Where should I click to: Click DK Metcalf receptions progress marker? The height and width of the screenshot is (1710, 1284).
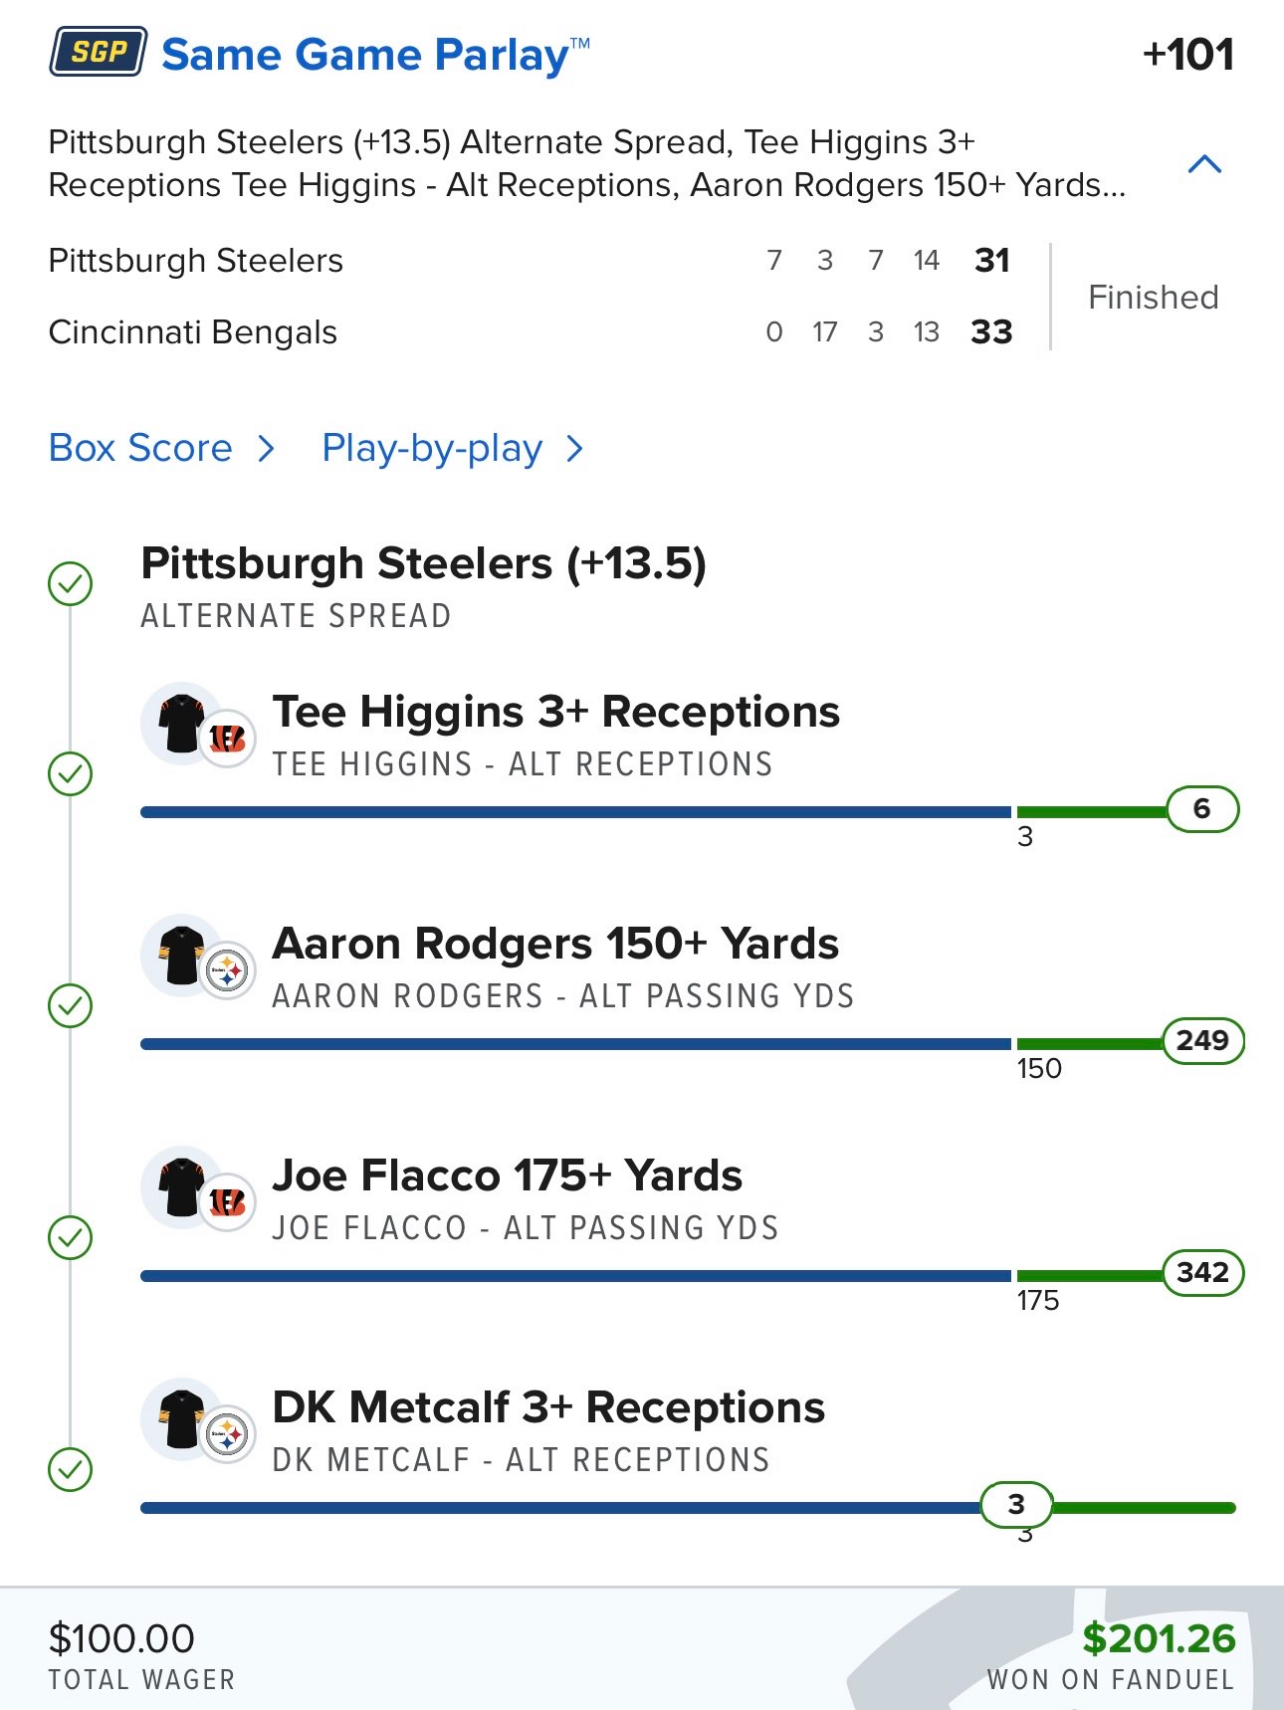[1016, 1504]
